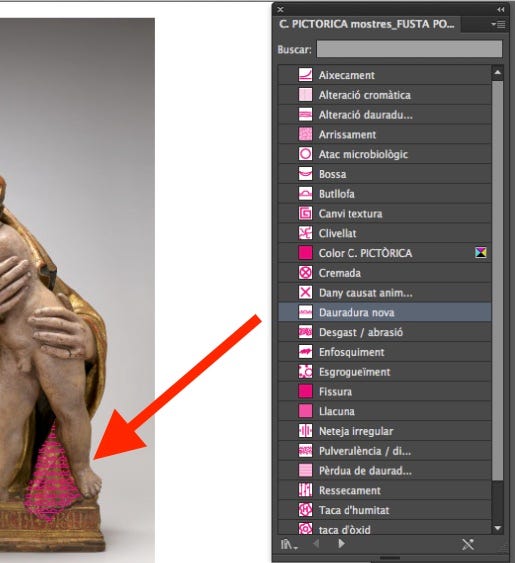Open the swatch libraries menu icon
Viewport: 515px width, 563px height.
pyautogui.click(x=289, y=544)
